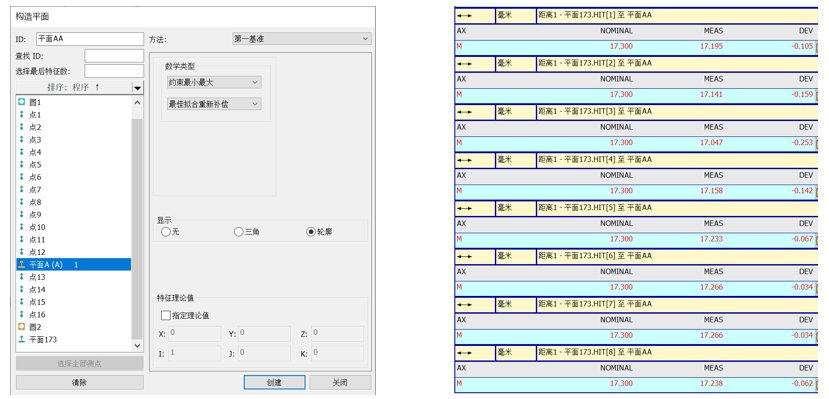Open the 约束最小最大 math type dropdown
This screenshot has height=399, width=829.
[x=214, y=82]
